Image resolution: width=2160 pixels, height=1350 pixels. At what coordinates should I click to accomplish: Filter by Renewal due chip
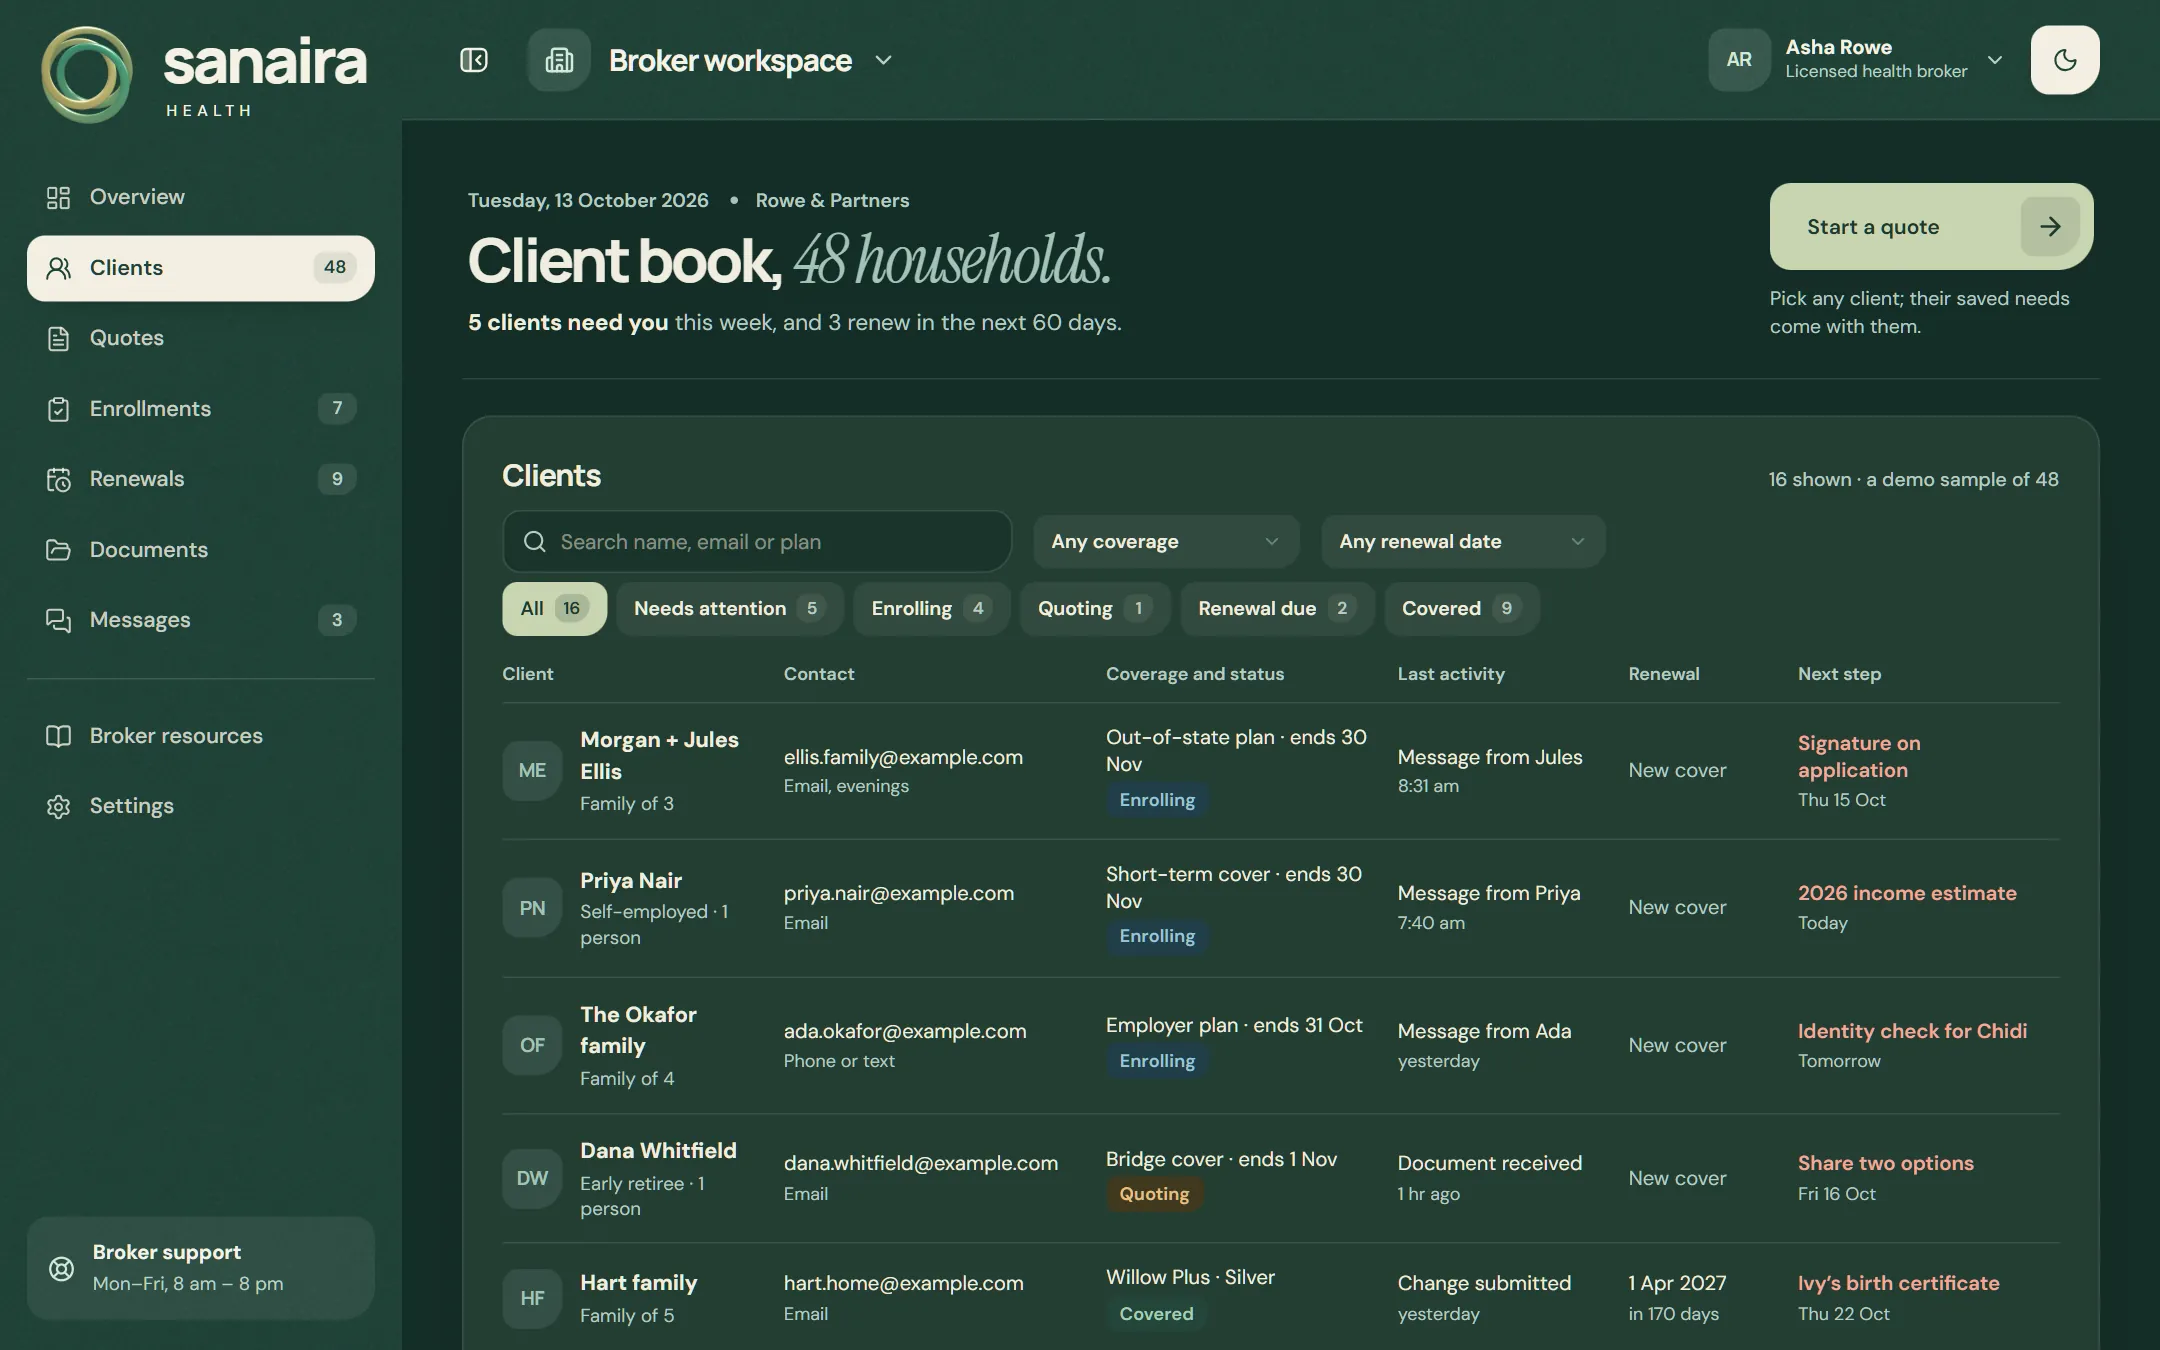(x=1277, y=608)
